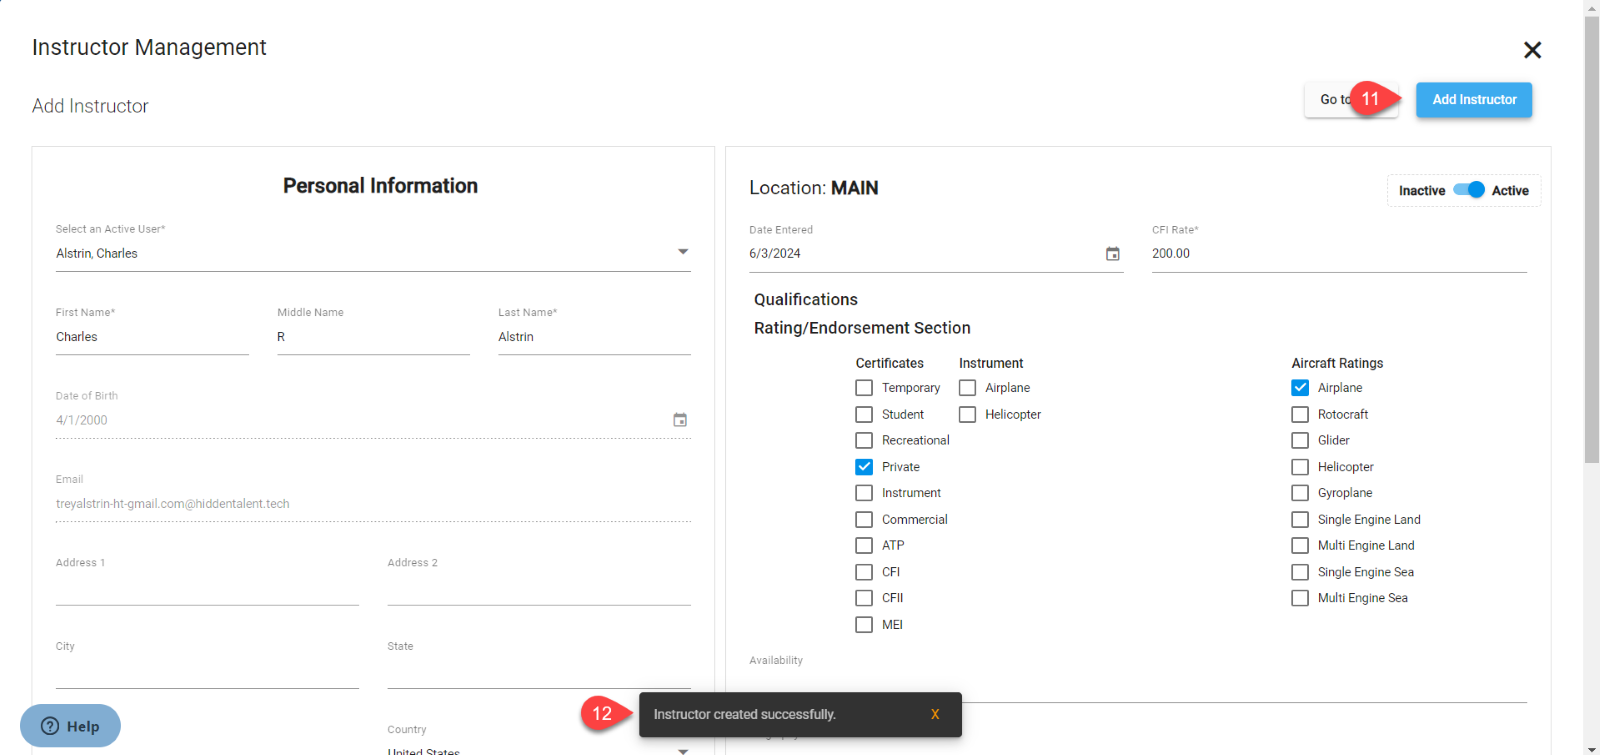This screenshot has height=755, width=1600.
Task: Click the page's vertical scrollbar thumb
Action: (1591, 240)
